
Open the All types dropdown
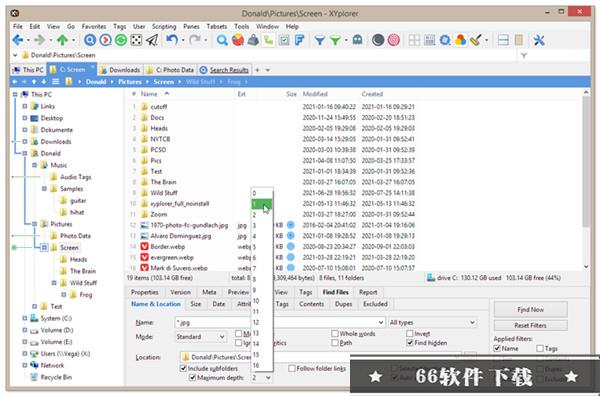click(x=432, y=323)
